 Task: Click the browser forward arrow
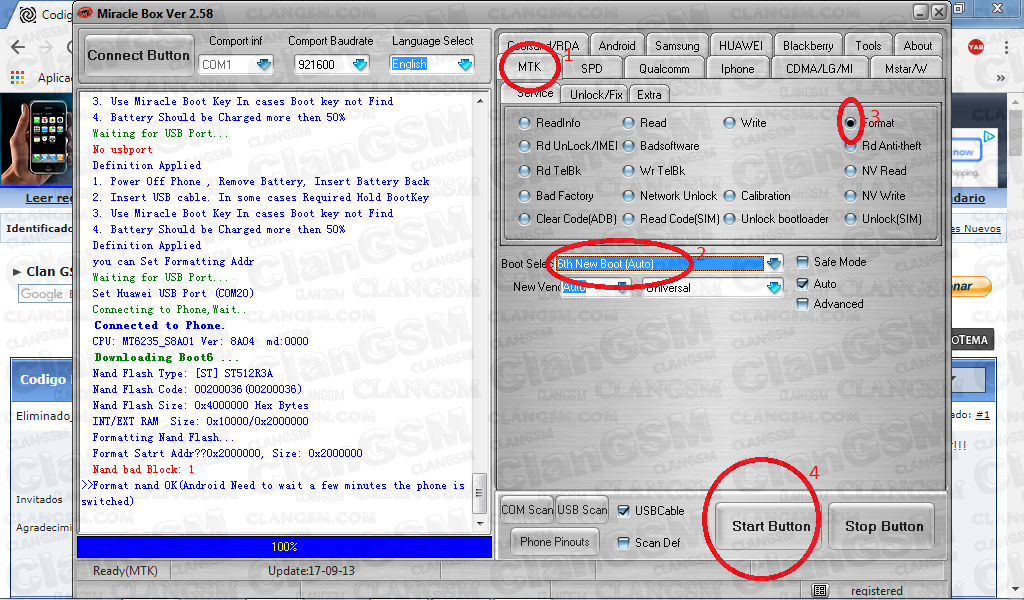46,46
